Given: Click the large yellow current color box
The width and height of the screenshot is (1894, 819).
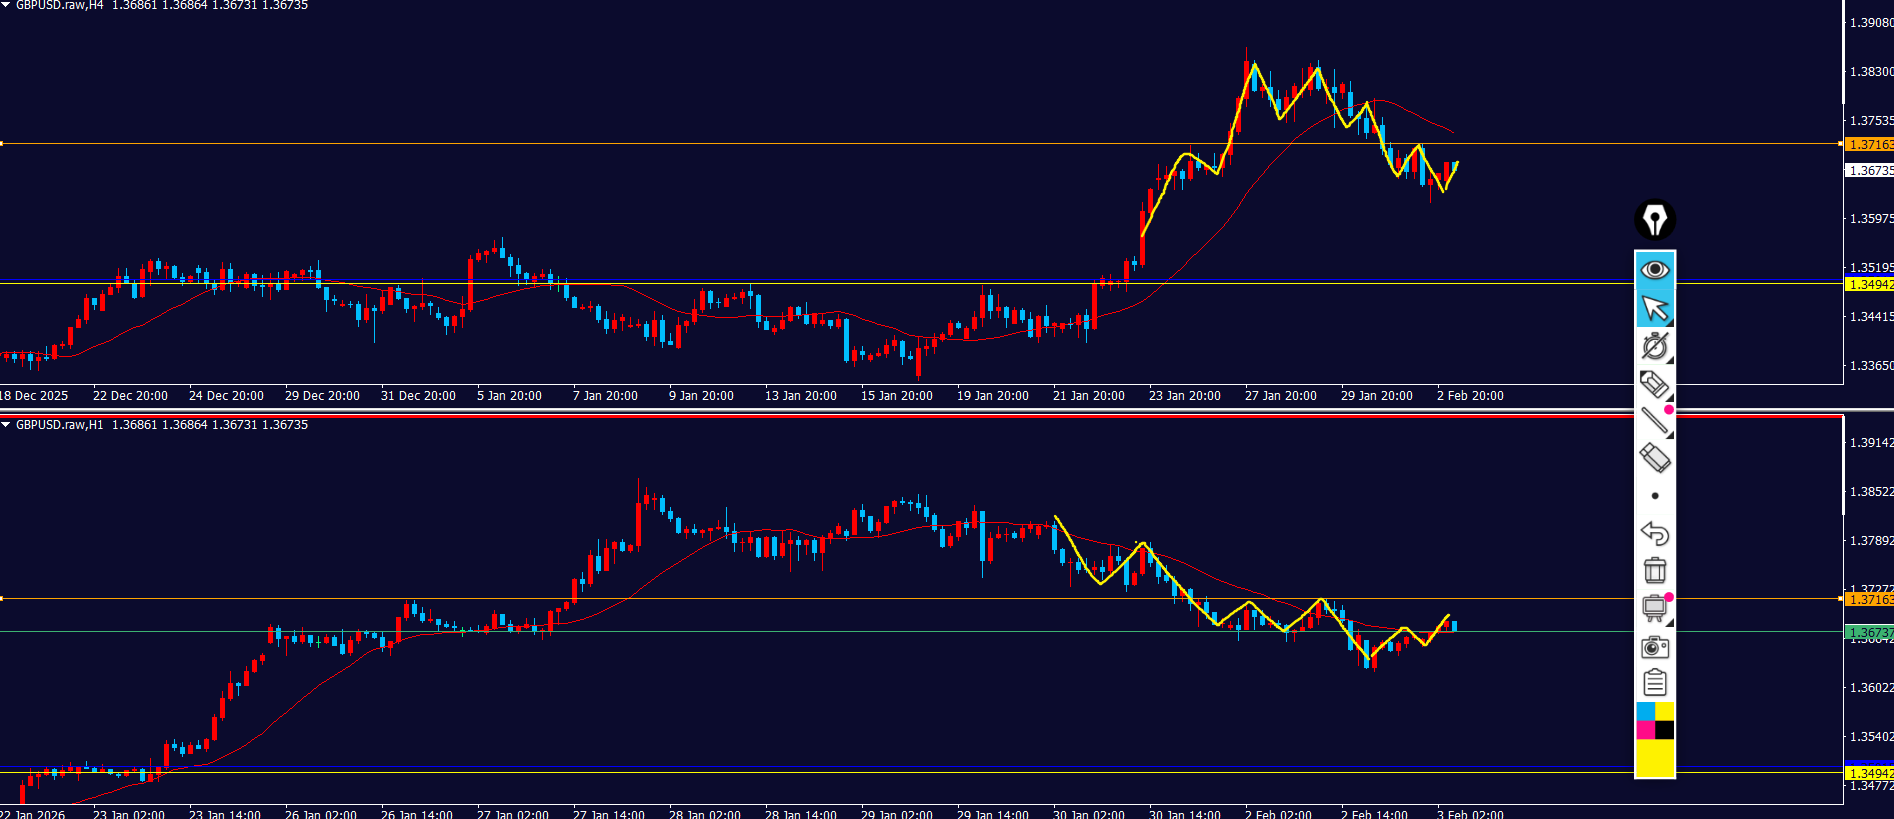Looking at the screenshot, I should (1655, 758).
